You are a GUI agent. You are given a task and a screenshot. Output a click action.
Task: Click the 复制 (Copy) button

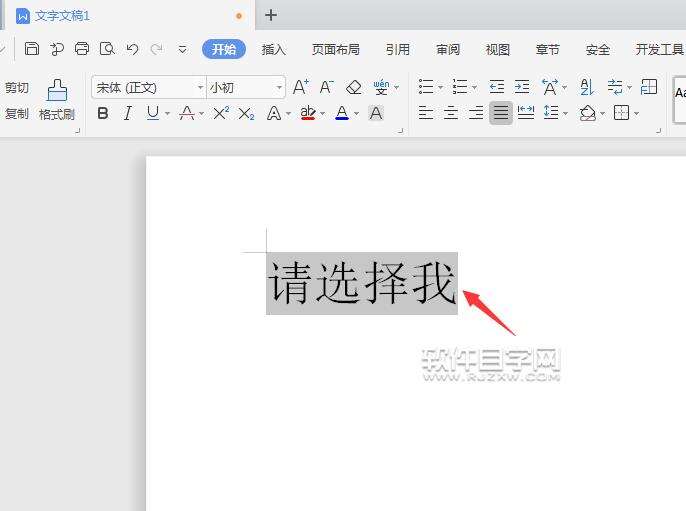click(17, 114)
